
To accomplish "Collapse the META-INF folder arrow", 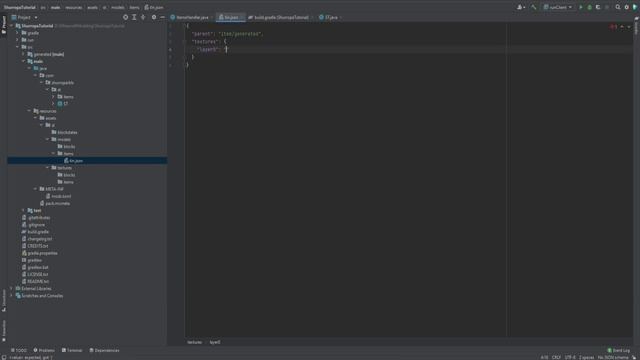I will tap(36, 189).
